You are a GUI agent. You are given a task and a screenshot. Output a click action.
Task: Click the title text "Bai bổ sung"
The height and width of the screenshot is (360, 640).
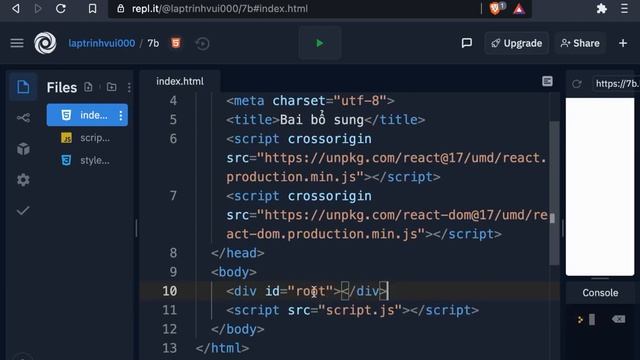coord(322,120)
